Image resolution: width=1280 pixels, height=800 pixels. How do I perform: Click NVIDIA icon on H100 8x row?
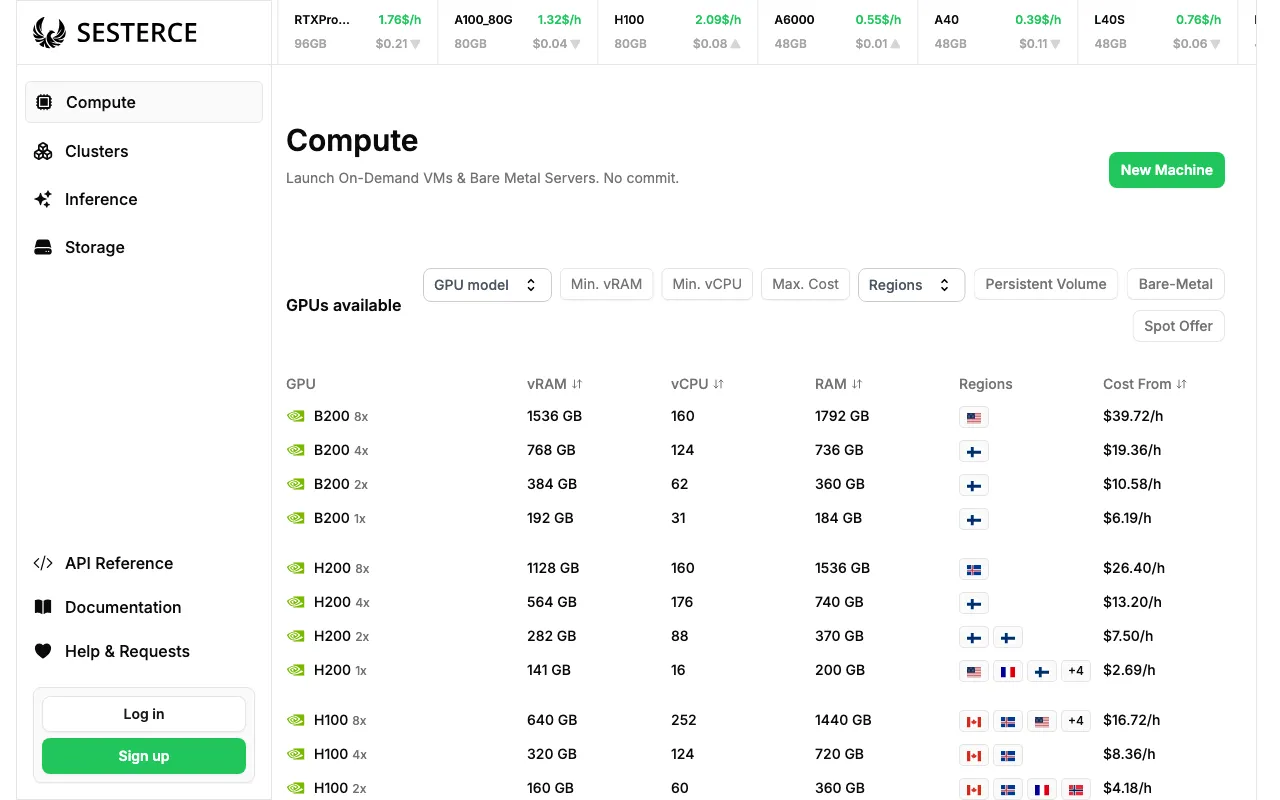pyautogui.click(x=295, y=720)
